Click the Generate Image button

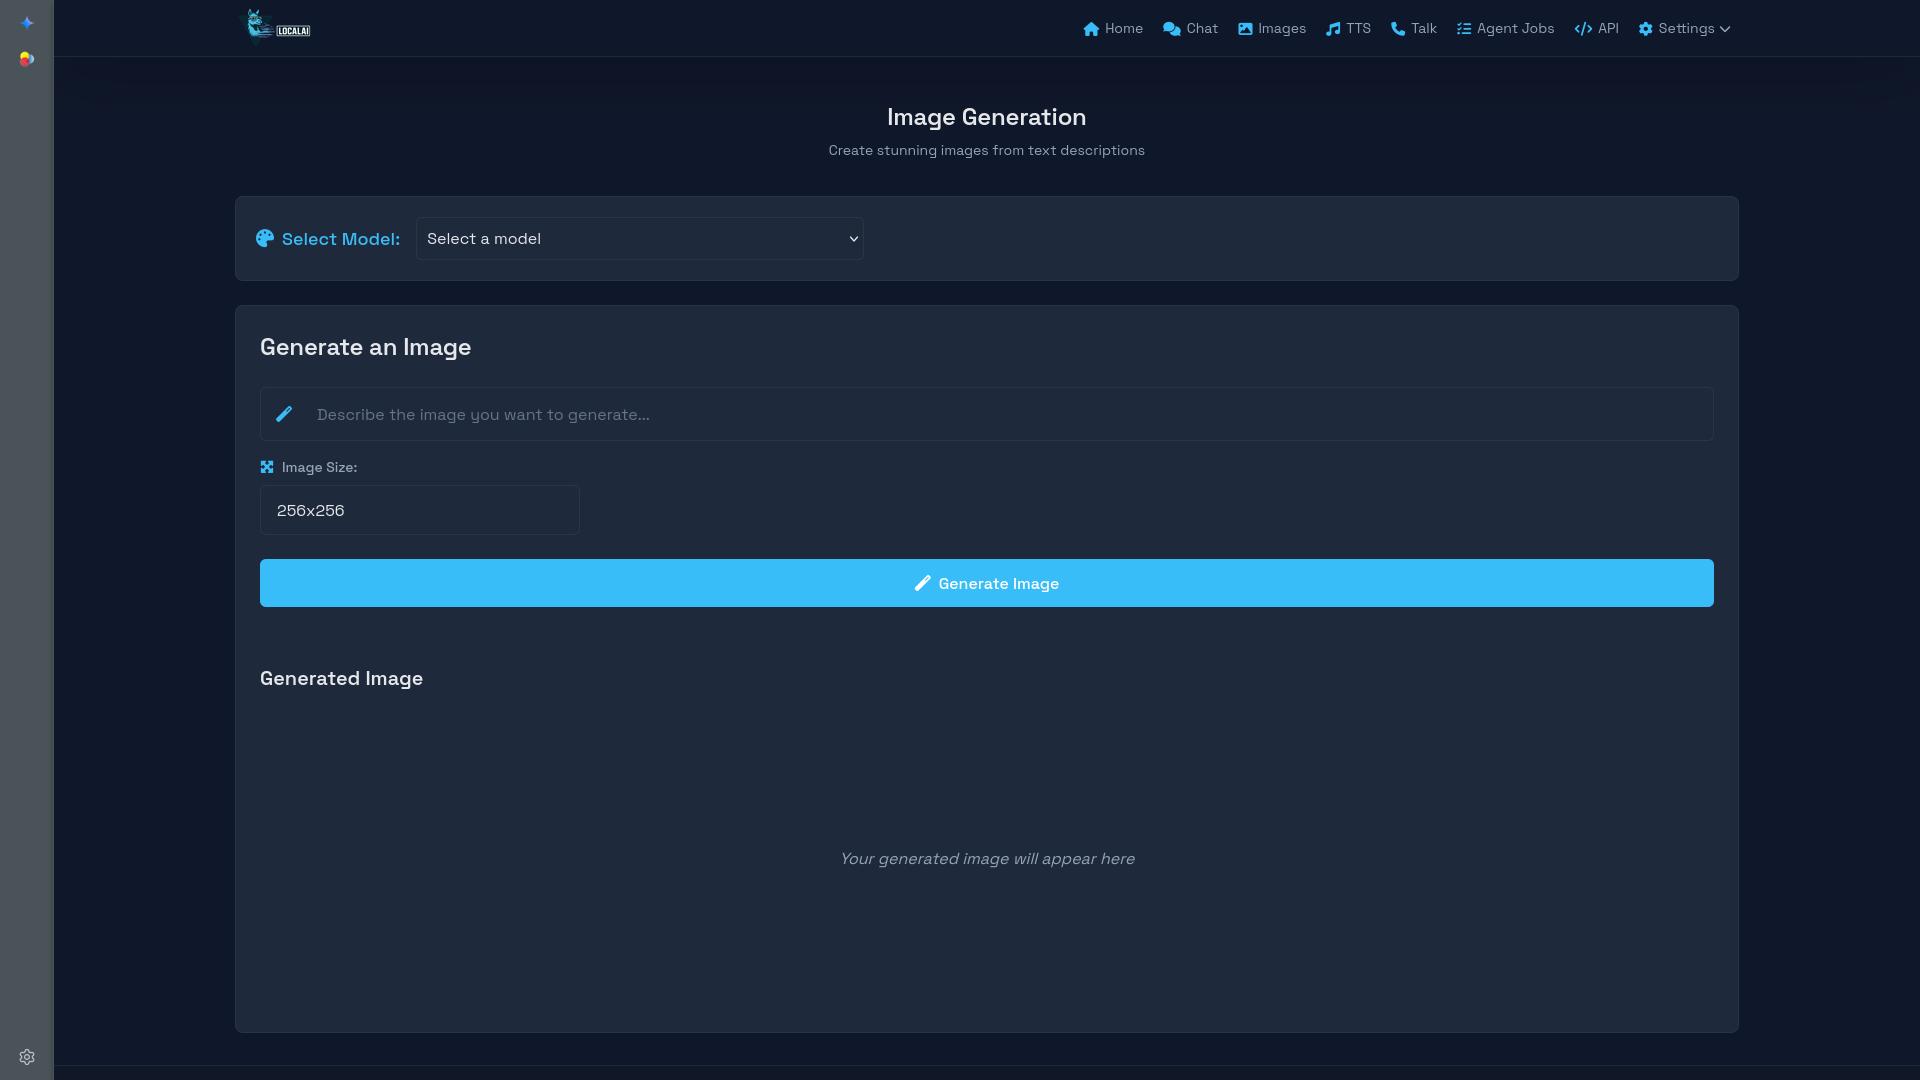(986, 583)
